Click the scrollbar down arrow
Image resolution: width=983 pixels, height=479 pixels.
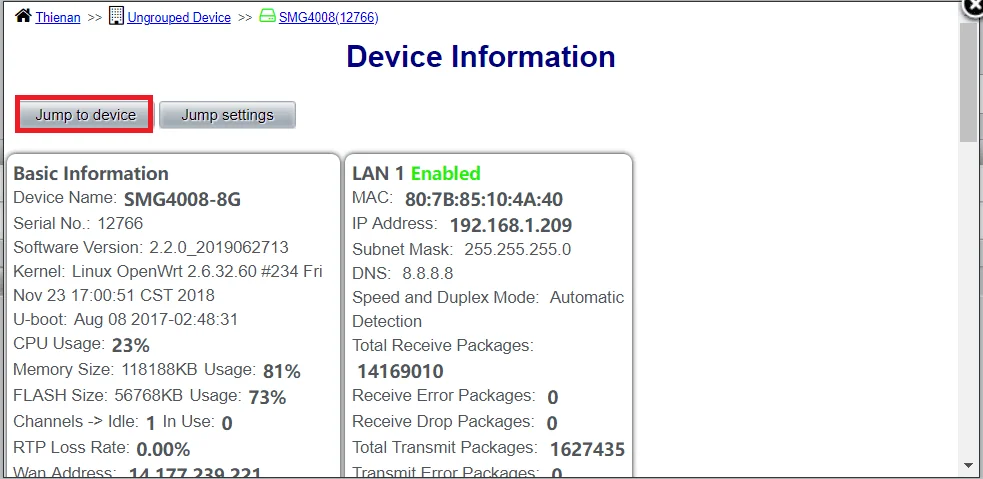pos(970,465)
